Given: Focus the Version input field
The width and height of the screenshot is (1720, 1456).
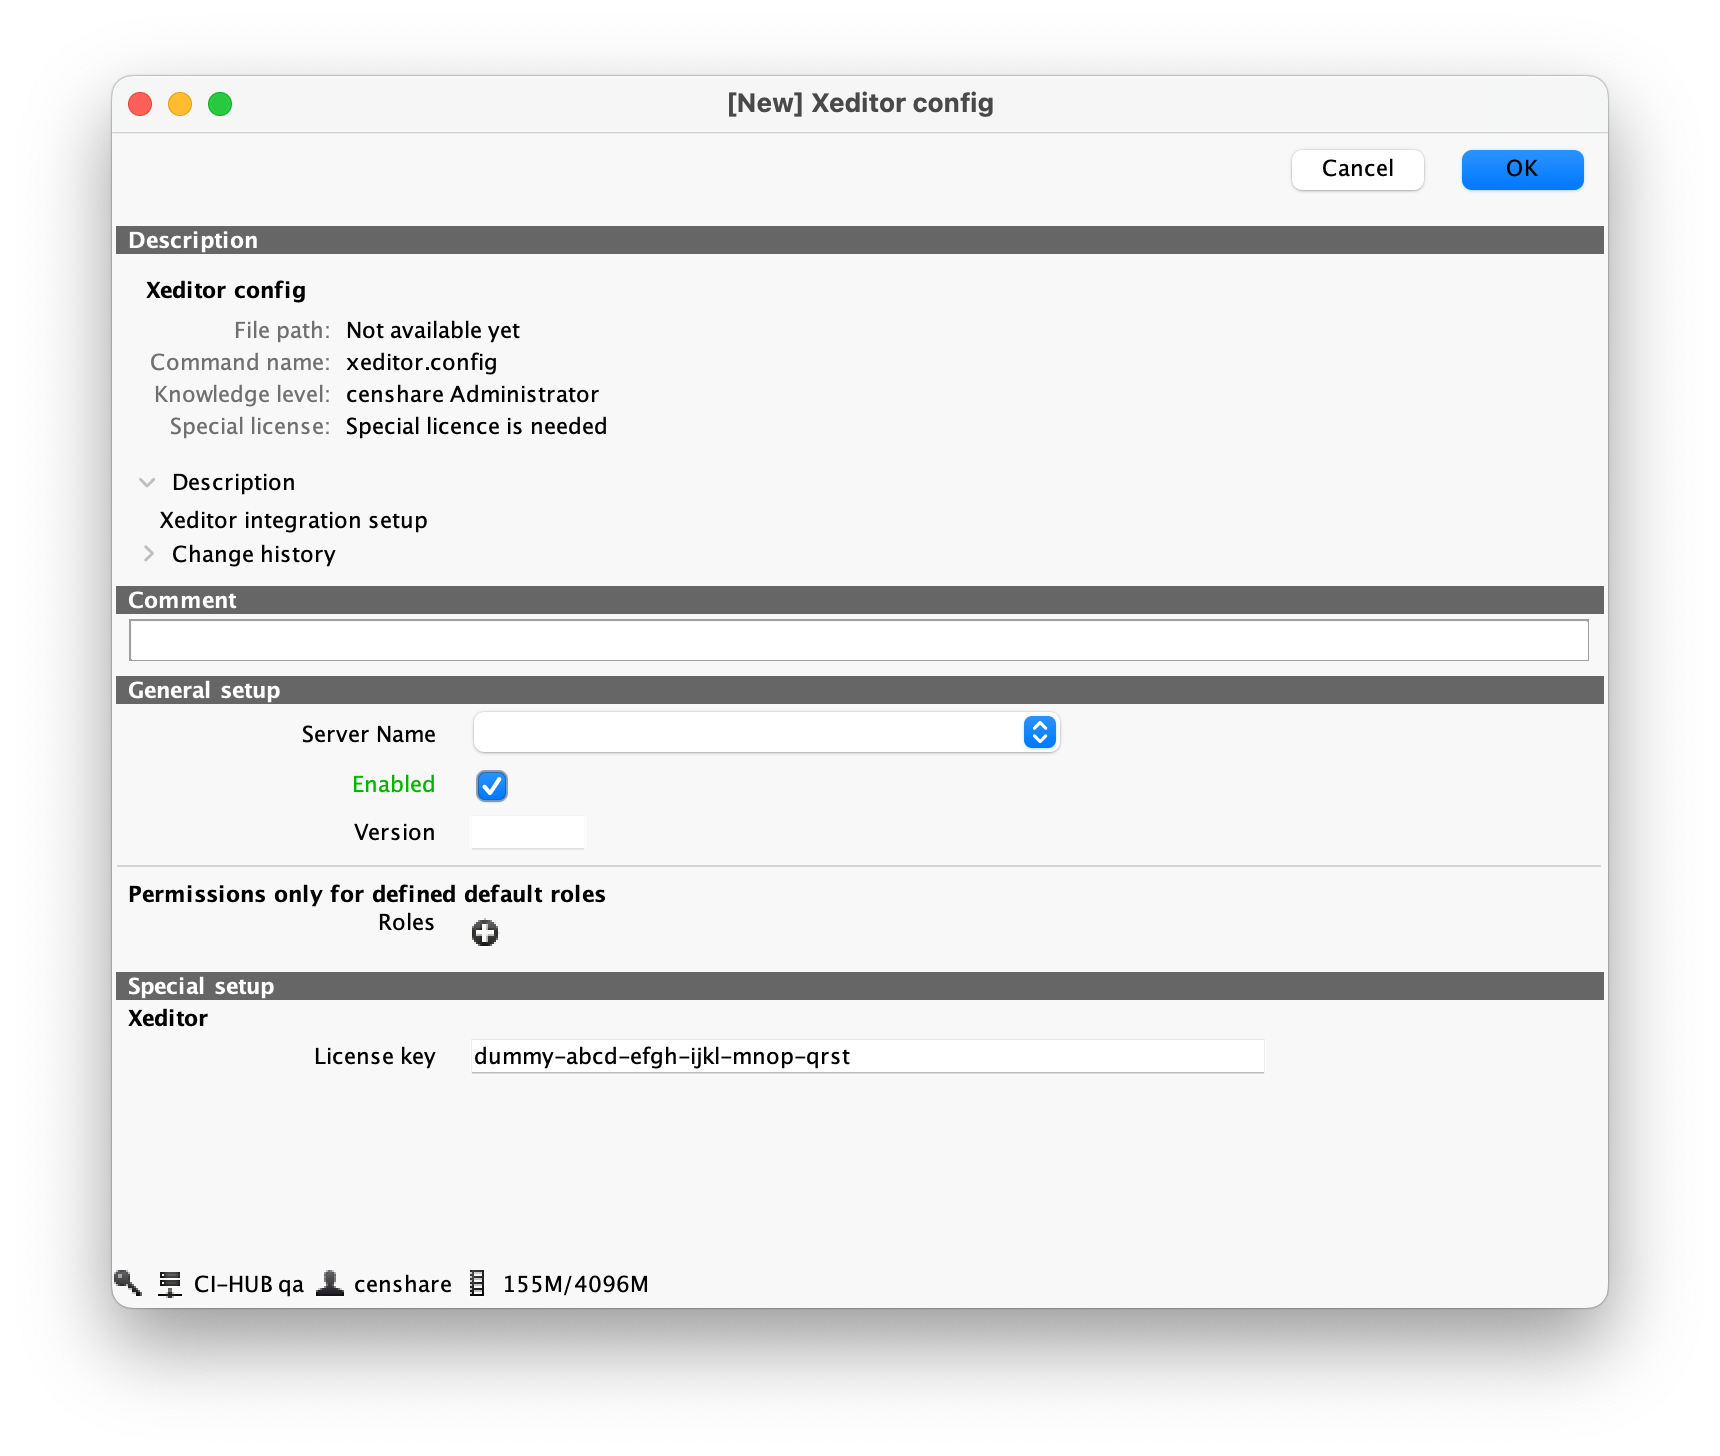Looking at the screenshot, I should (x=528, y=832).
